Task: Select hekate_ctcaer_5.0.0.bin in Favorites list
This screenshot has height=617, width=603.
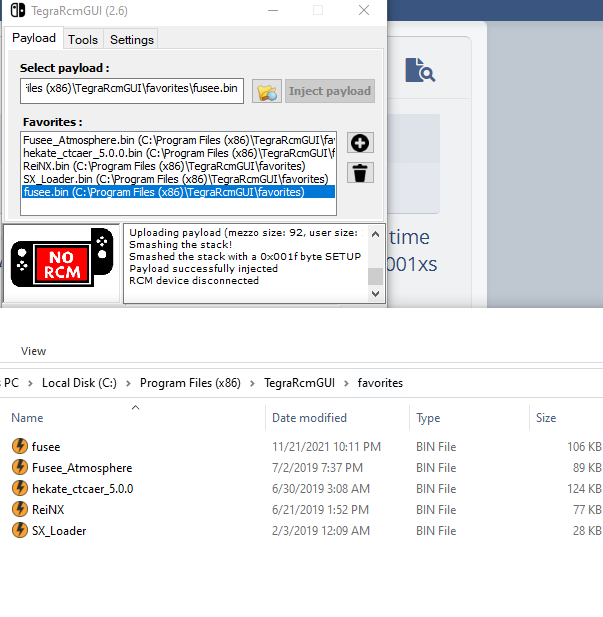Action: [x=179, y=153]
